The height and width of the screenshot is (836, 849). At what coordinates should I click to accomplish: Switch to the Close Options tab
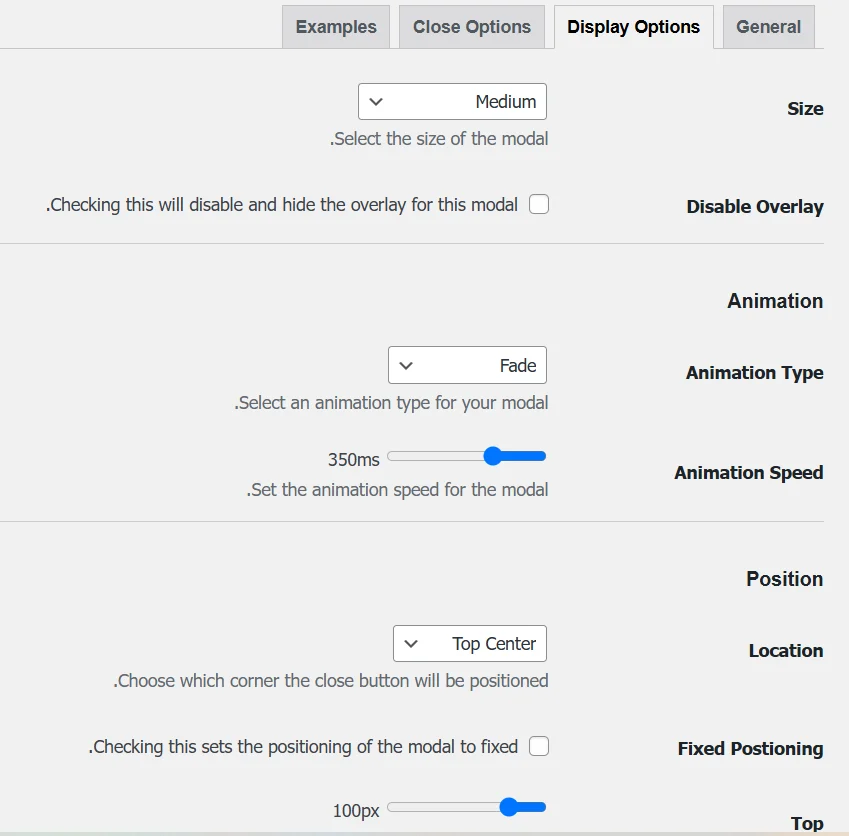click(471, 27)
